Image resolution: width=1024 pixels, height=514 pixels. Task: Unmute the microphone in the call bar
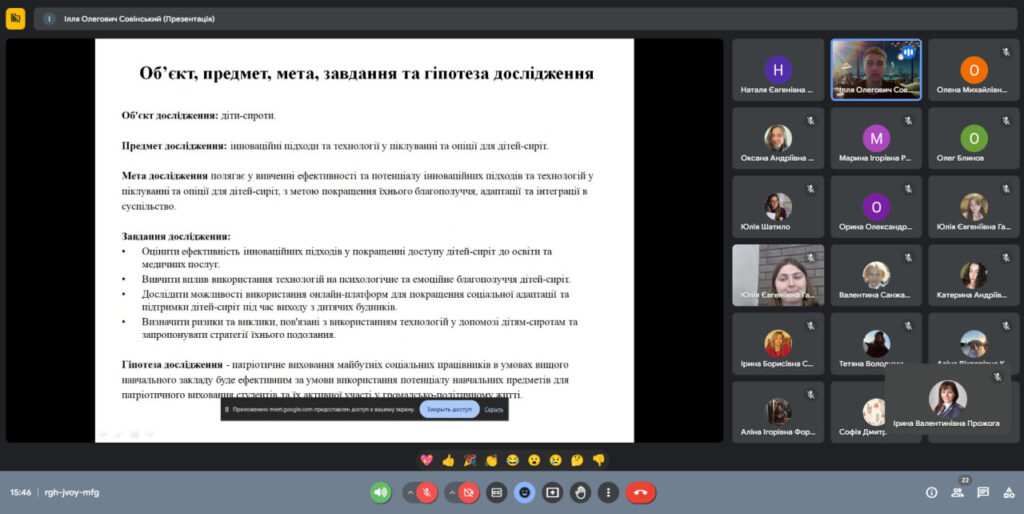point(428,492)
